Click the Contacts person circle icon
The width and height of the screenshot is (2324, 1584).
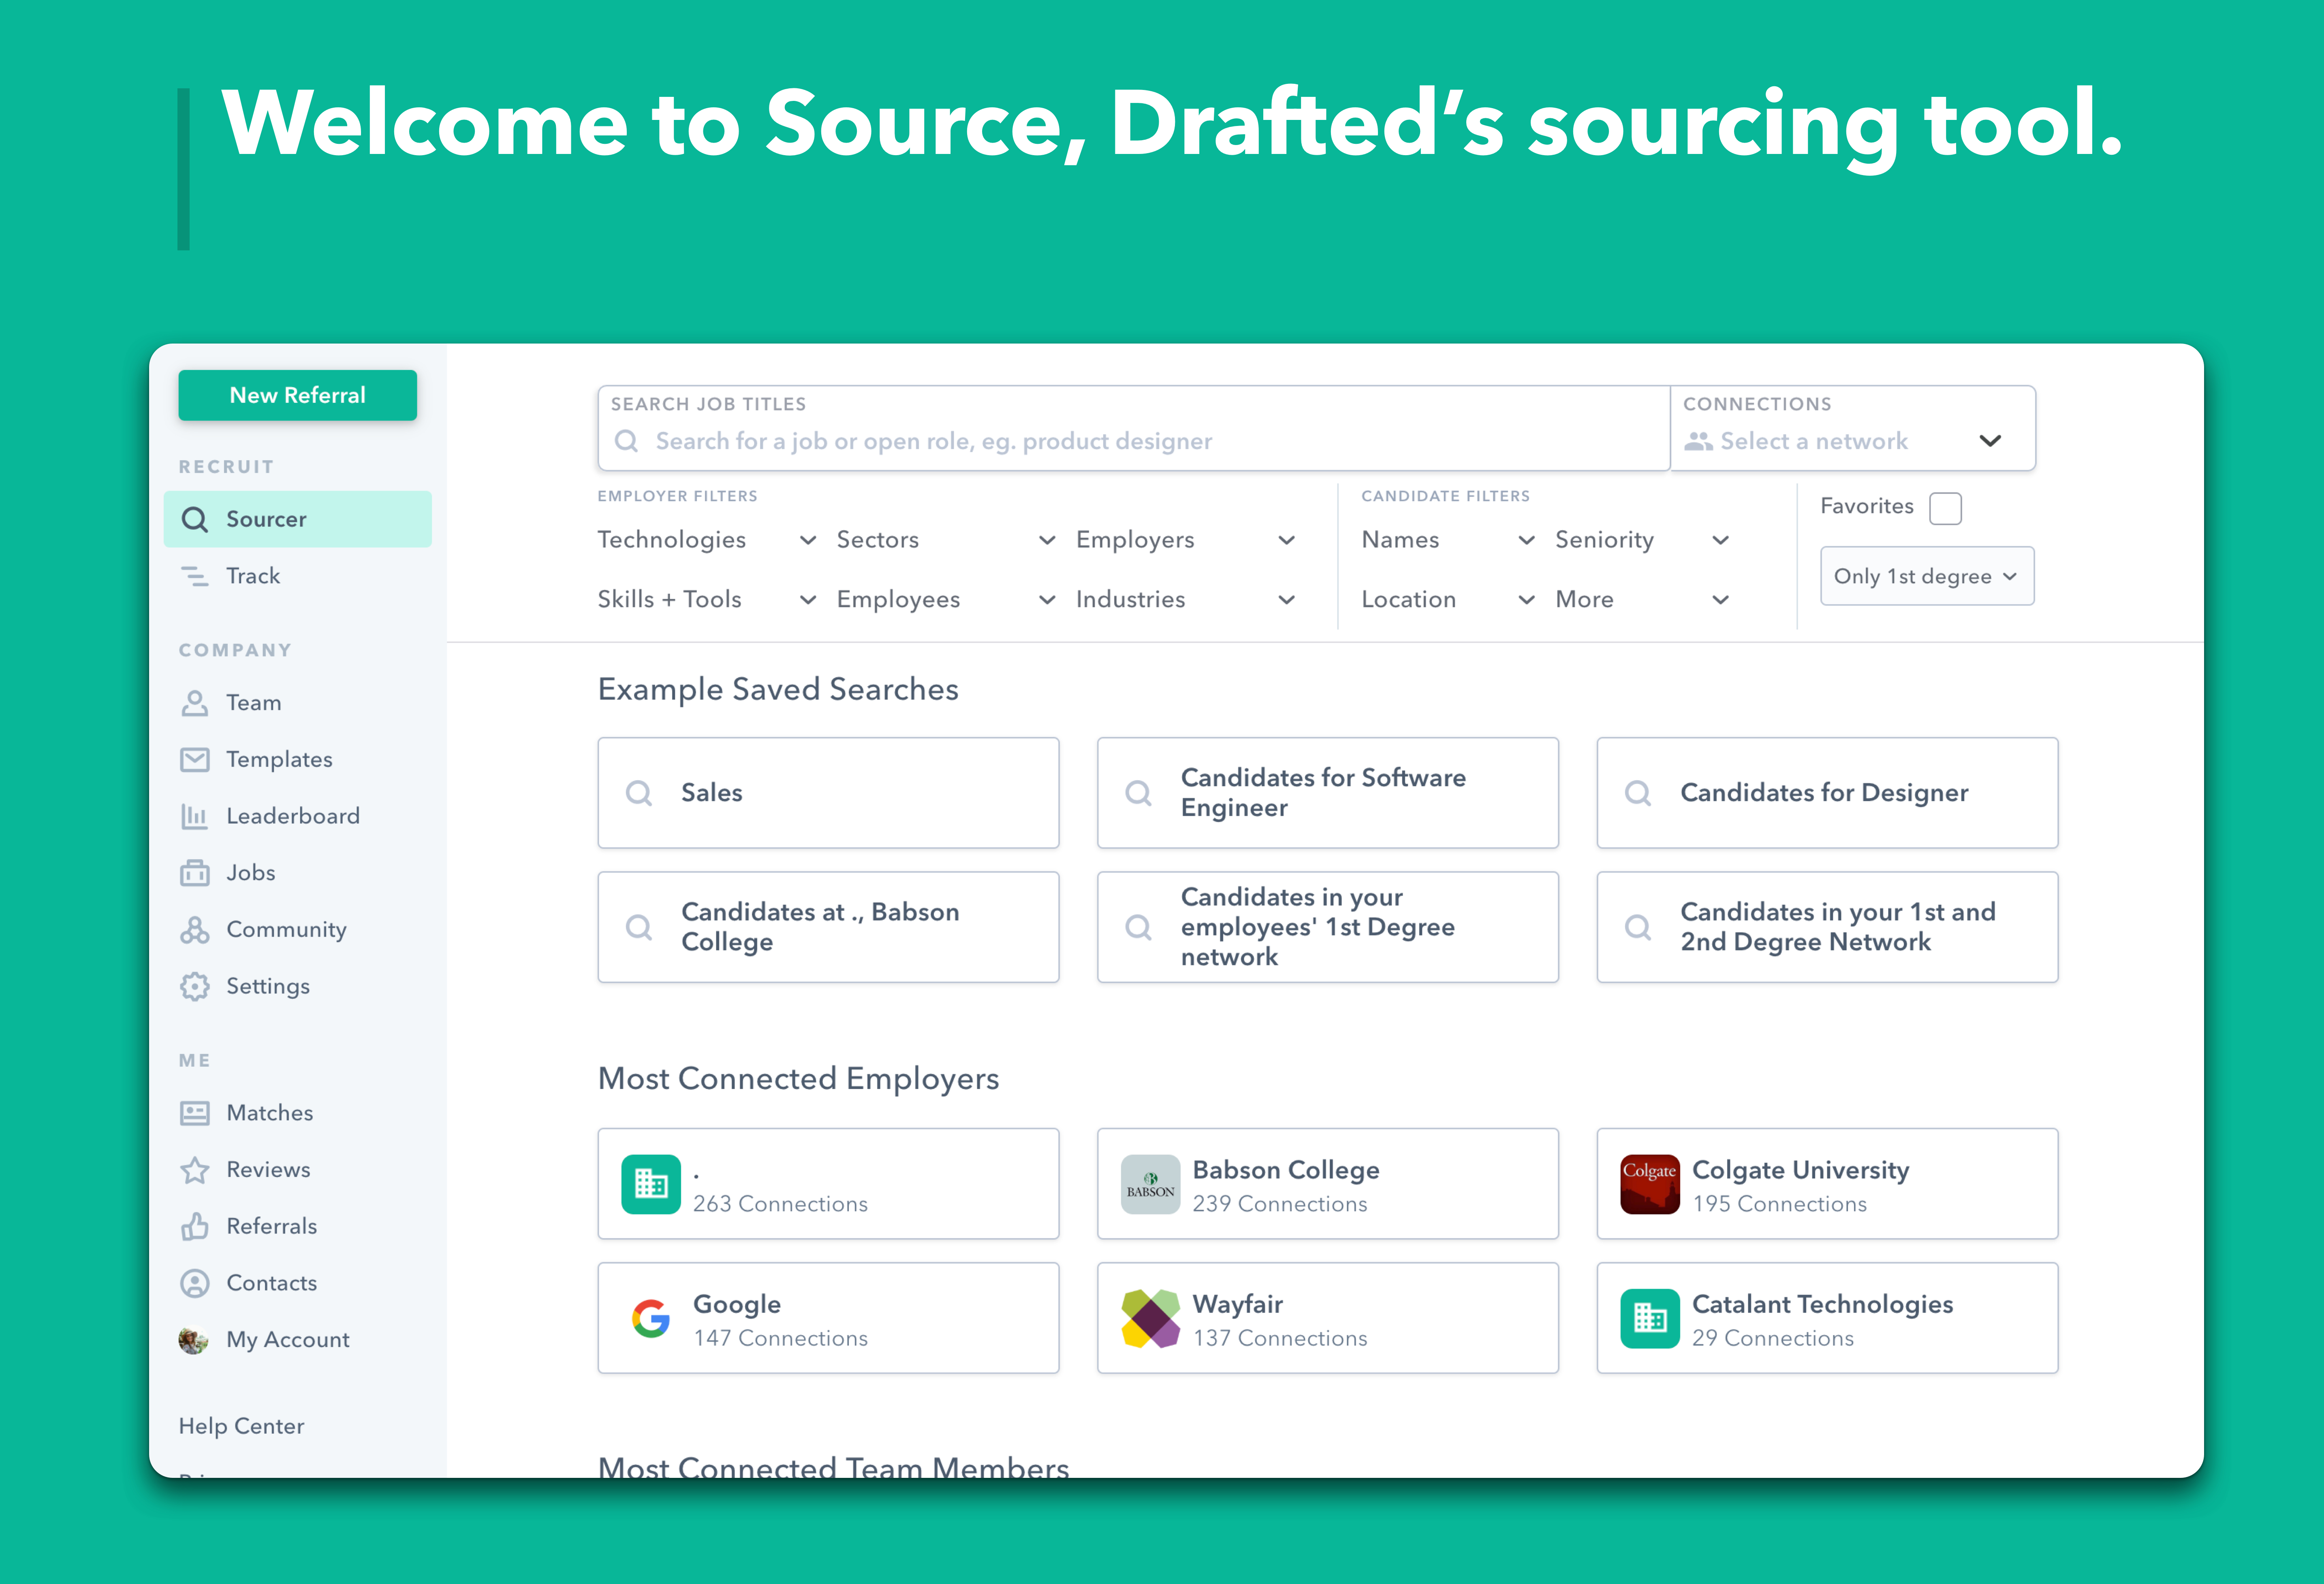194,1283
